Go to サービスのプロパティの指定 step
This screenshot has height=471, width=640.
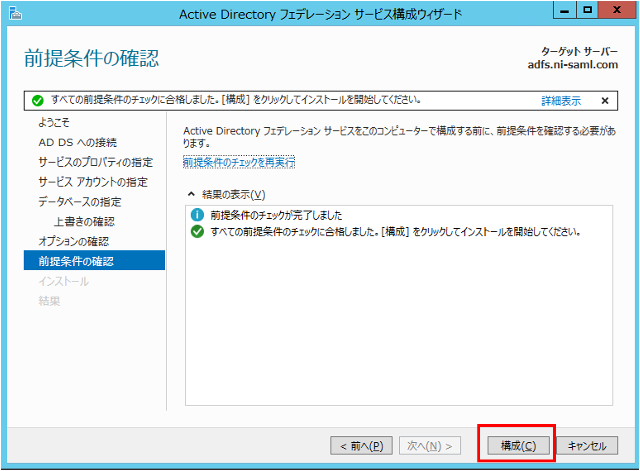(96, 162)
